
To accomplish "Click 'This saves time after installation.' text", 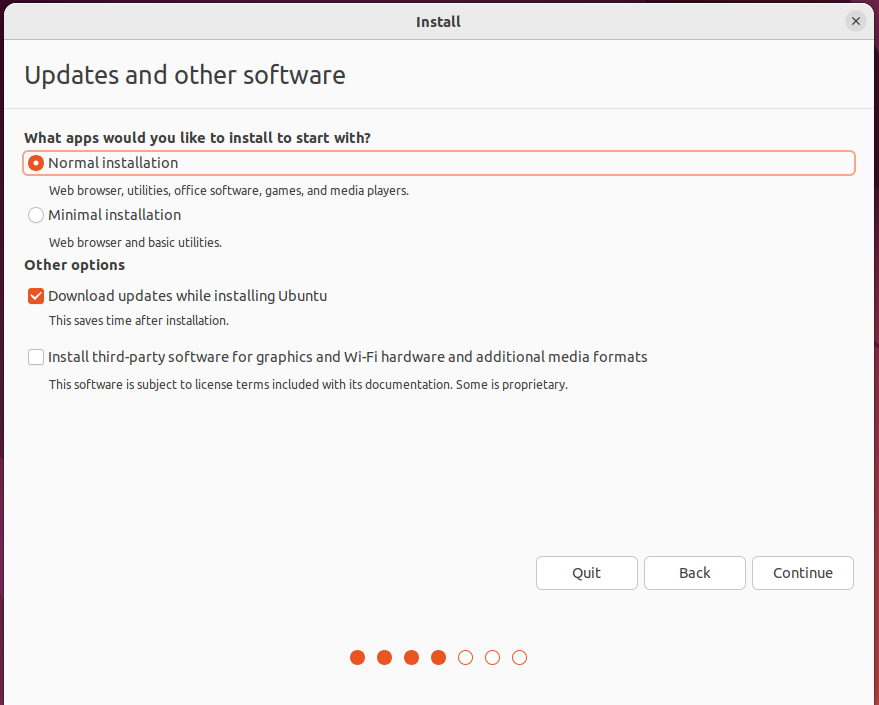I will pyautogui.click(x=138, y=321).
